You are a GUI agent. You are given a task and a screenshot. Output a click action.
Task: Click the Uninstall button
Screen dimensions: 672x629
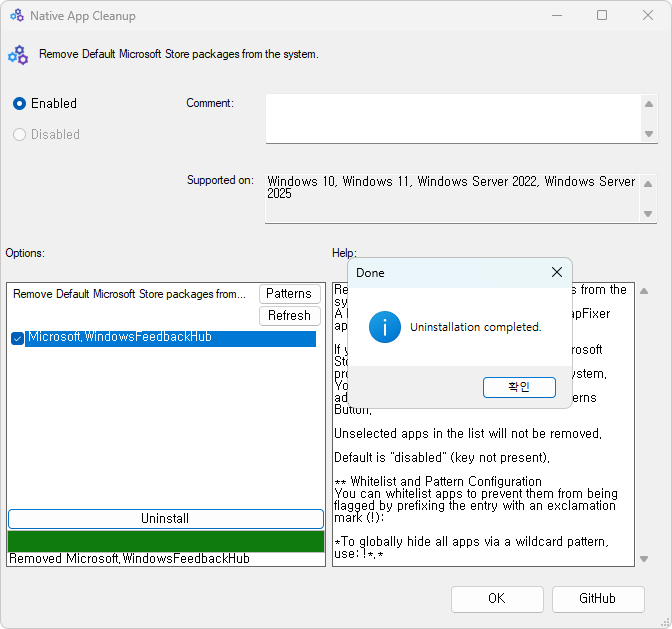tap(165, 519)
